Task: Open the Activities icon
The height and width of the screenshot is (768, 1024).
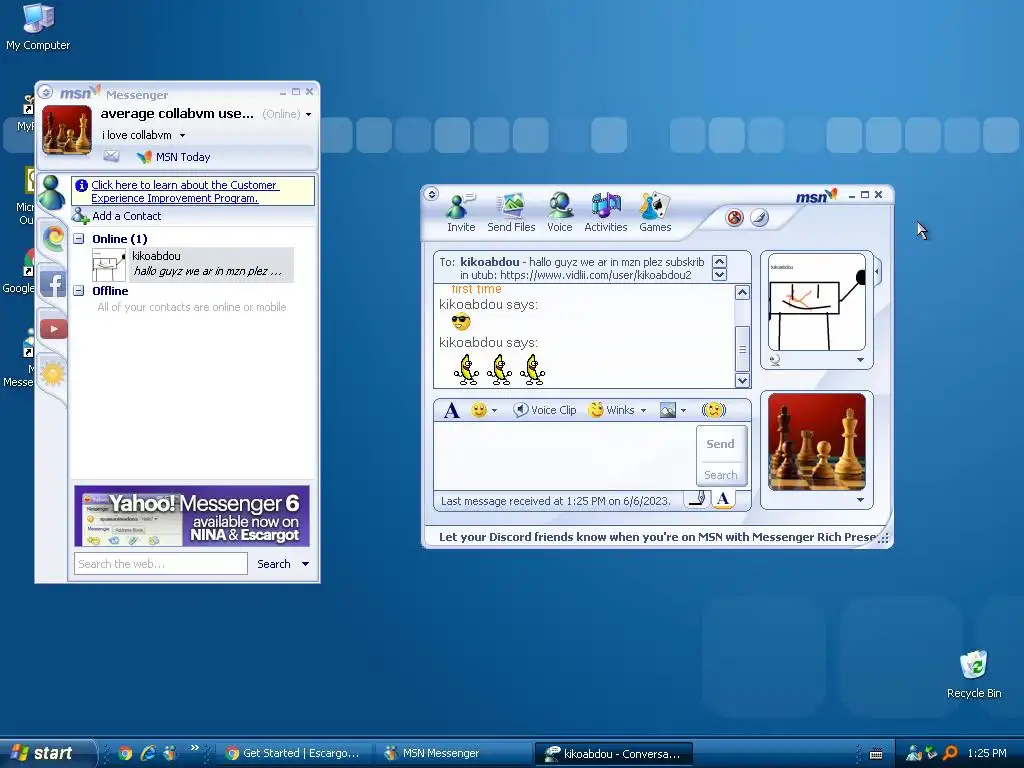Action: click(605, 212)
